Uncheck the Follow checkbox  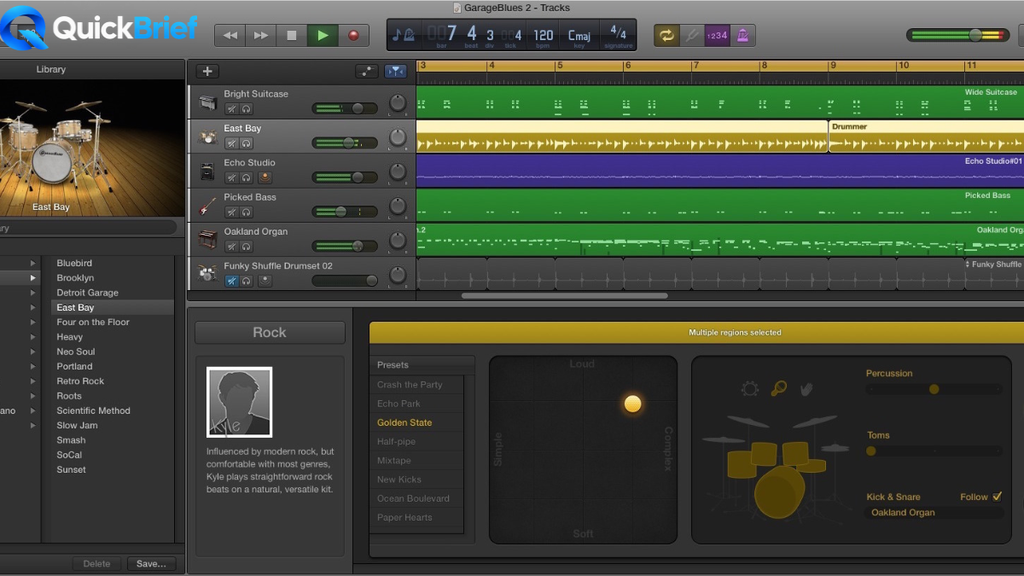click(997, 496)
